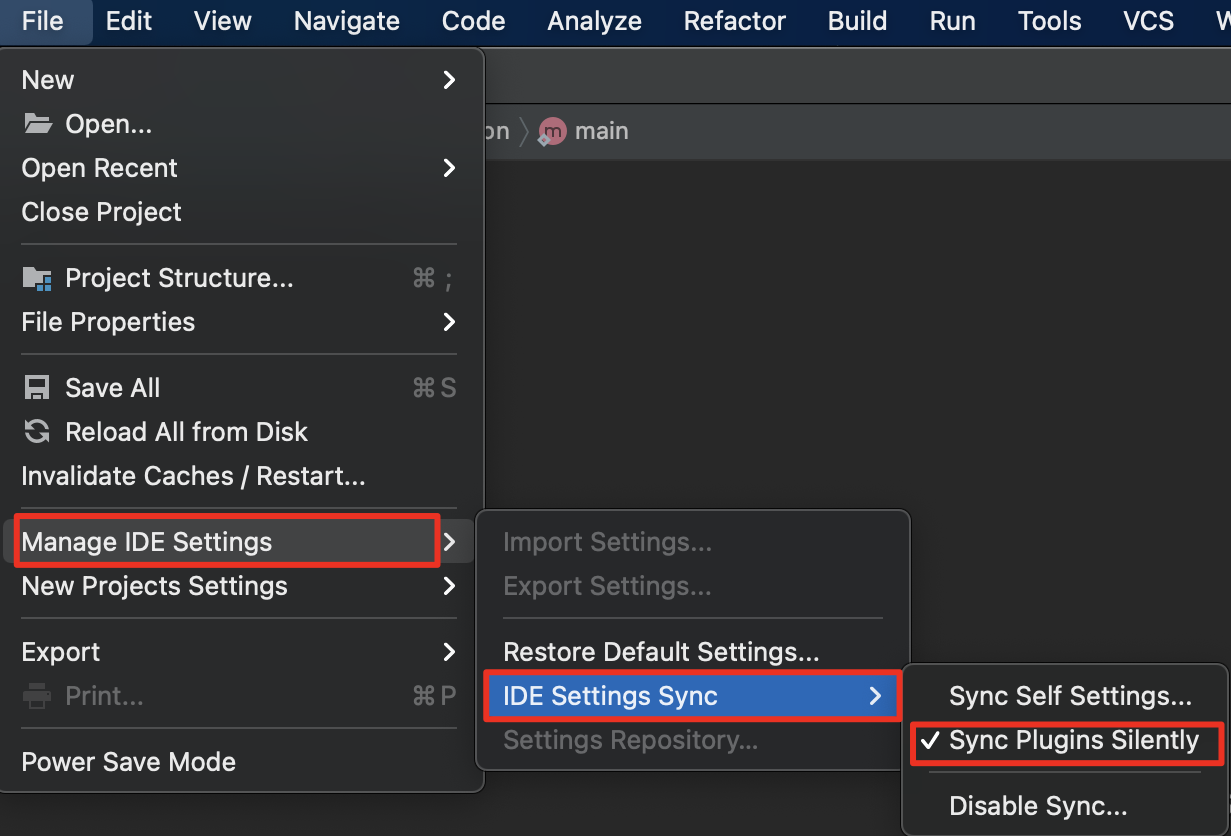Select Close Project
1231x836 pixels.
coord(100,211)
